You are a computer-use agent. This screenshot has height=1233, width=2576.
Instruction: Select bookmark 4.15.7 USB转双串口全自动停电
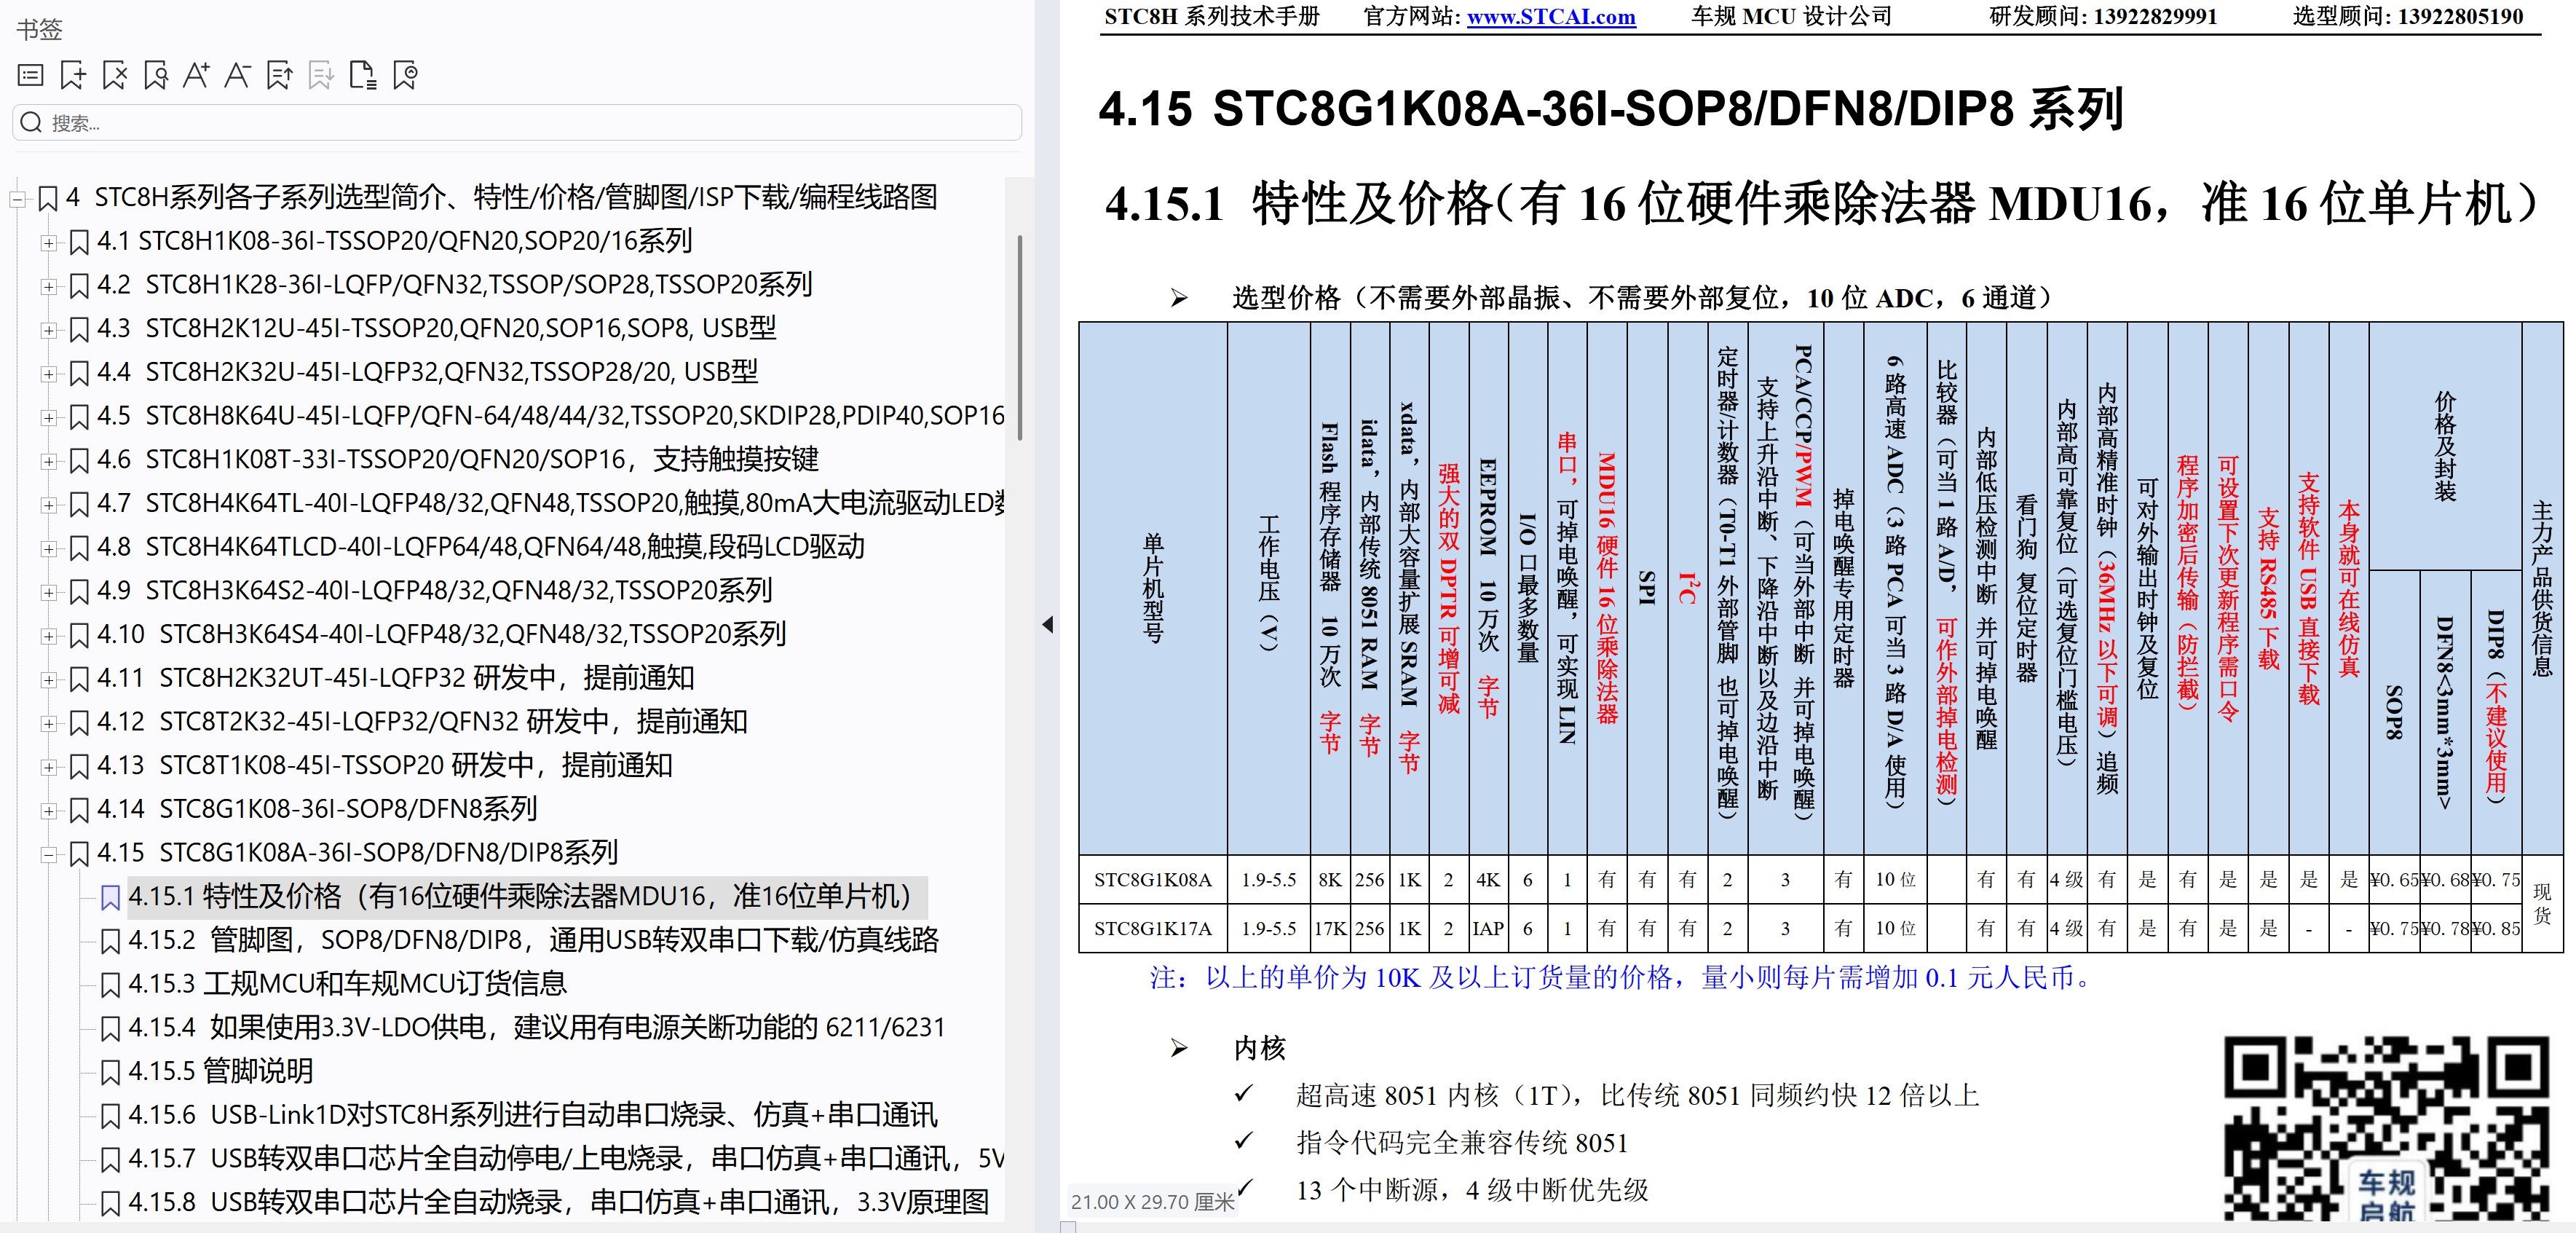566,1159
